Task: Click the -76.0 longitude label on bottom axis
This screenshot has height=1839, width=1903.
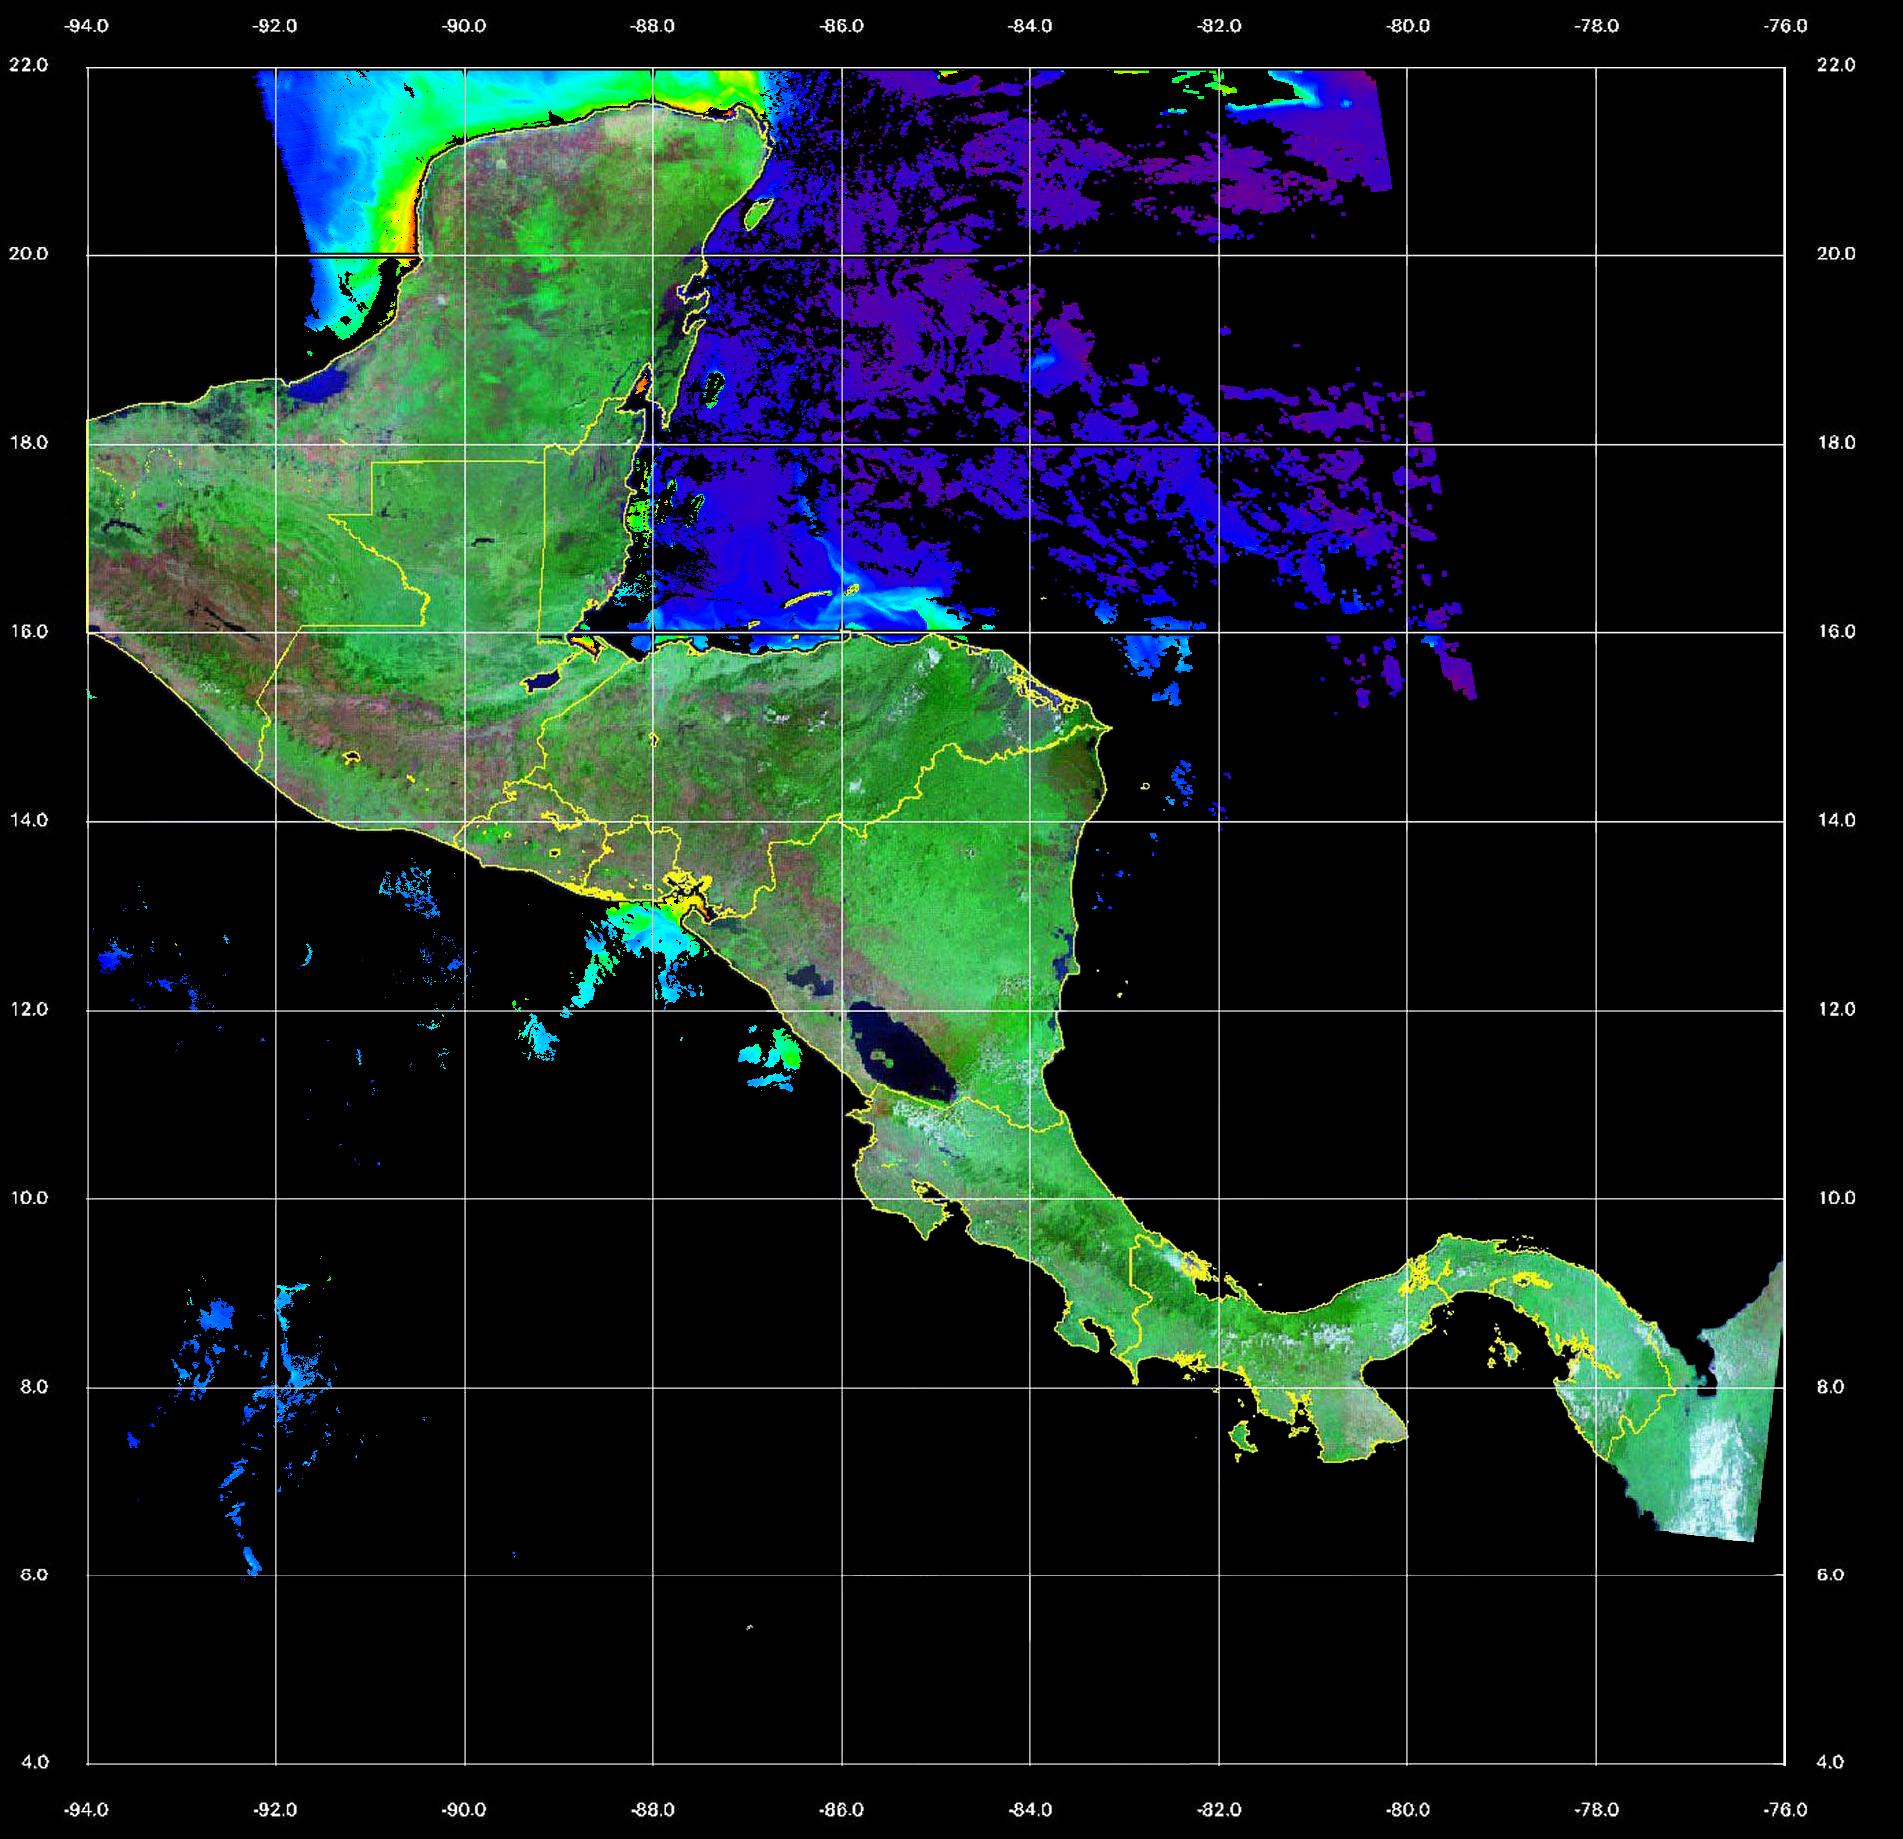Action: click(x=1786, y=1810)
